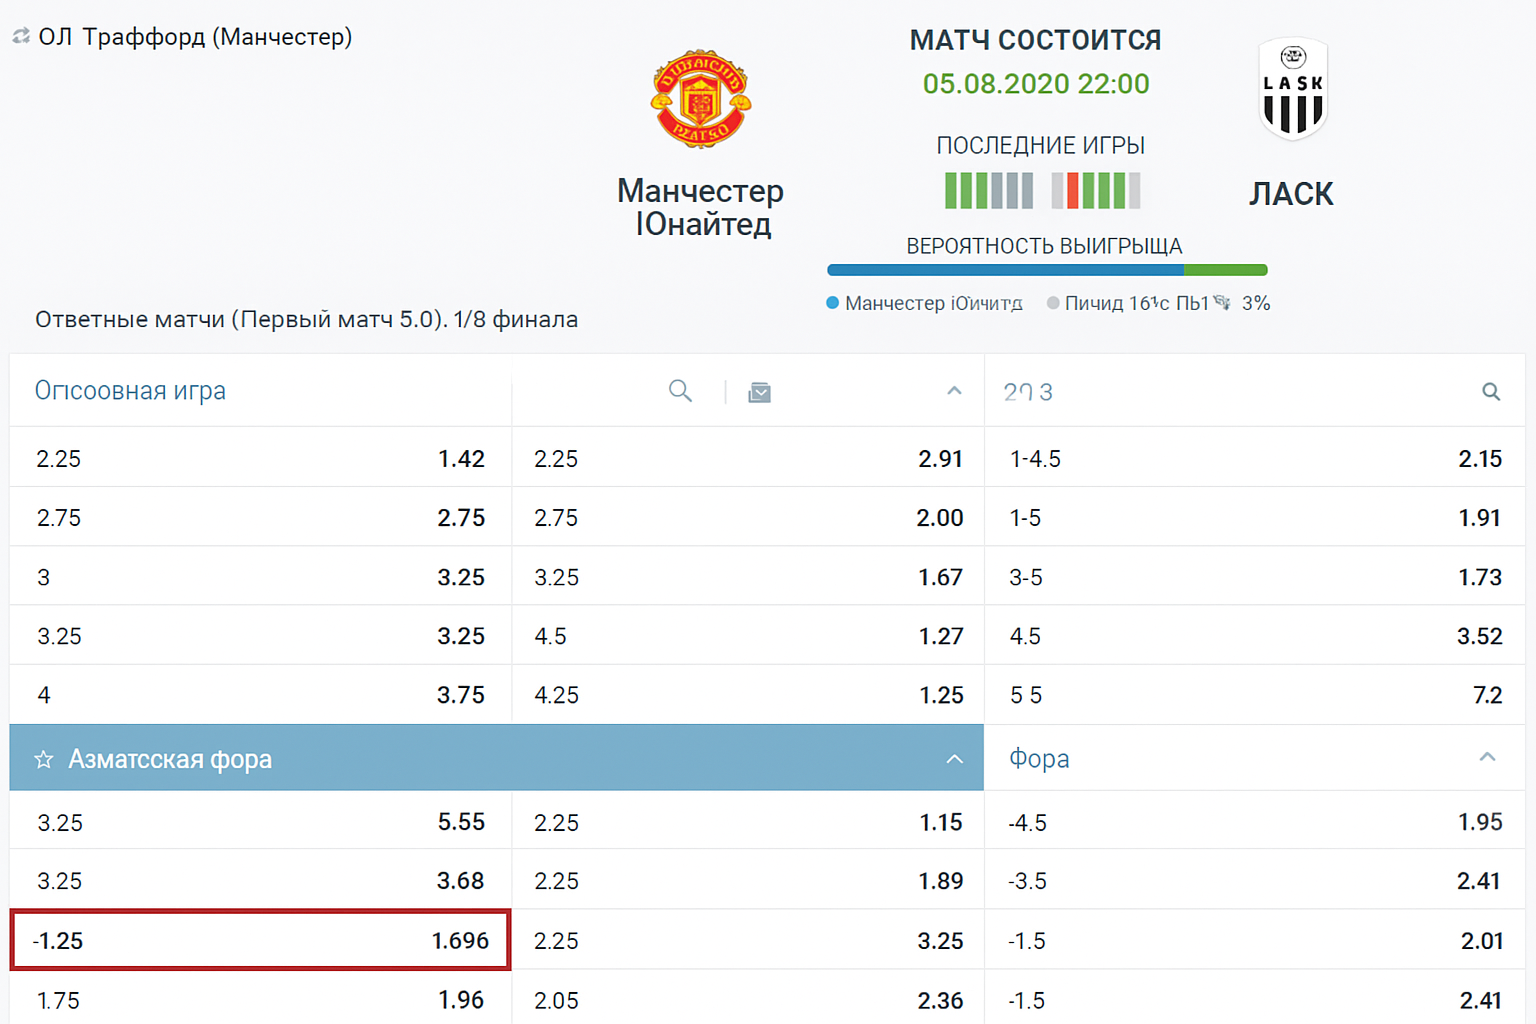Collapse the Фора section using its chevron

click(x=1487, y=757)
